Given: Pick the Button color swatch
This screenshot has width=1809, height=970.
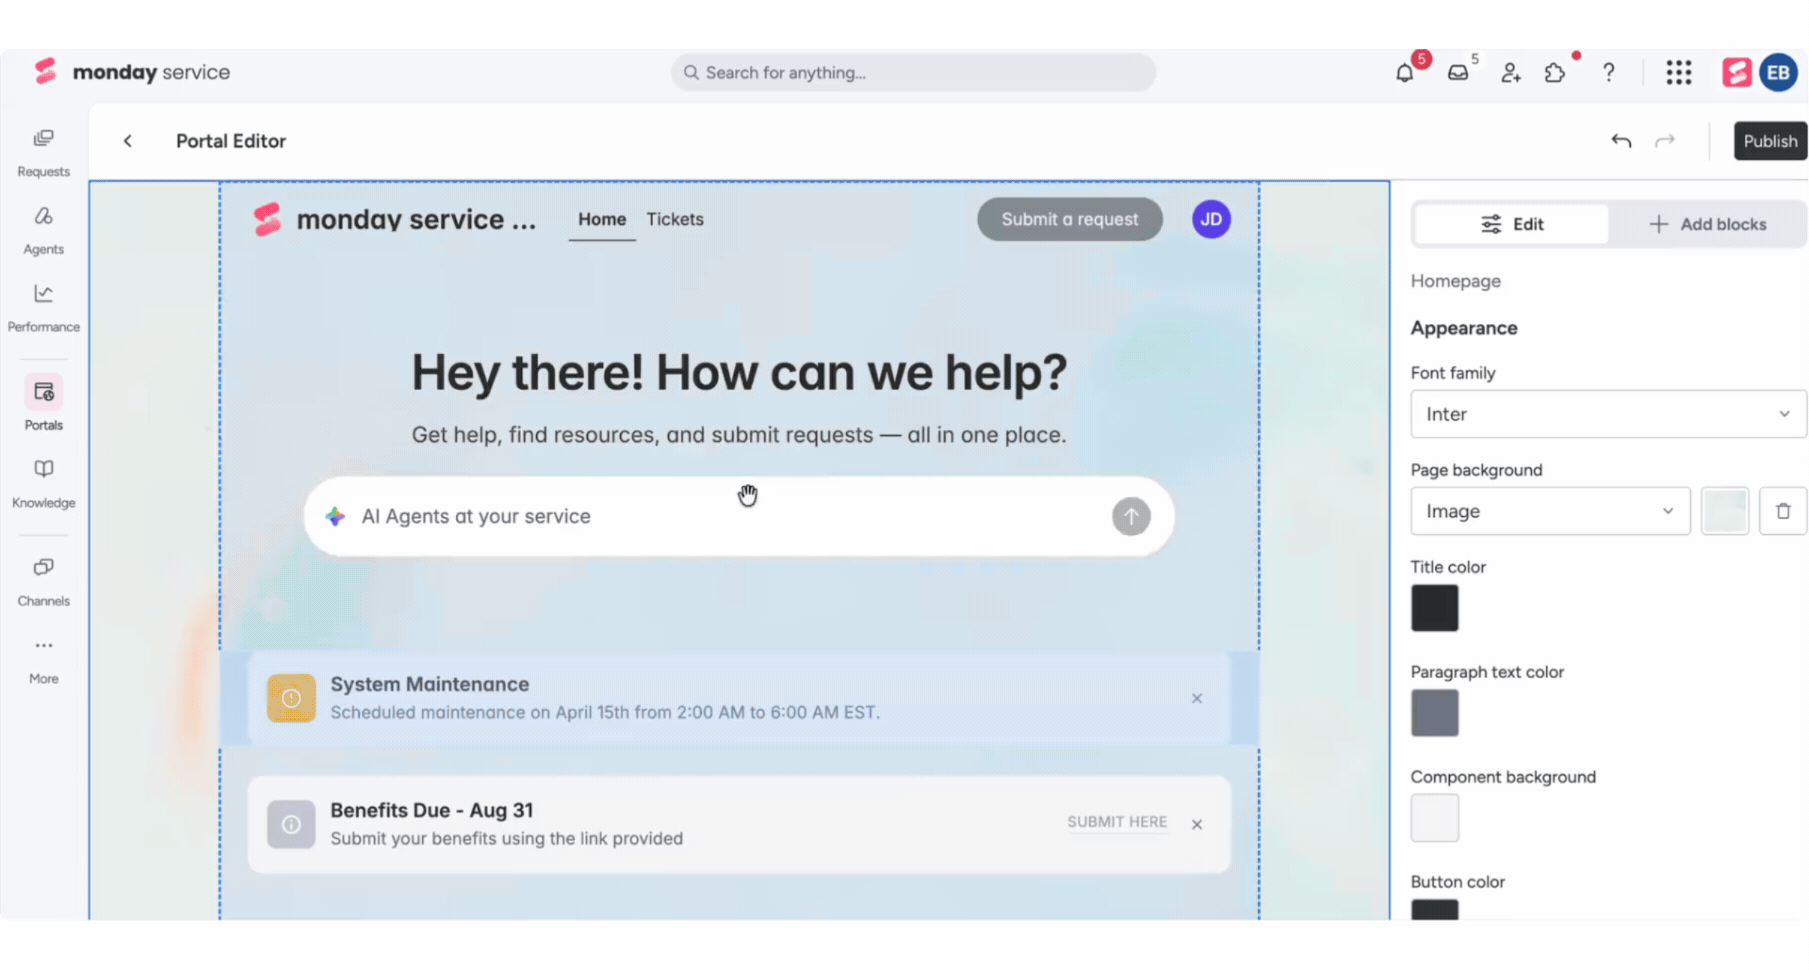Looking at the screenshot, I should (1435, 908).
